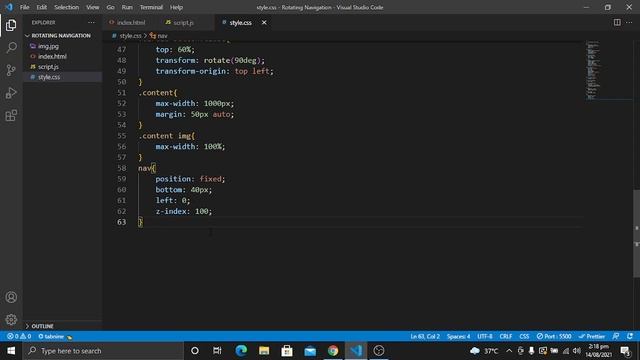The height and width of the screenshot is (360, 640).
Task: Open the Help menu
Action: click(176, 7)
